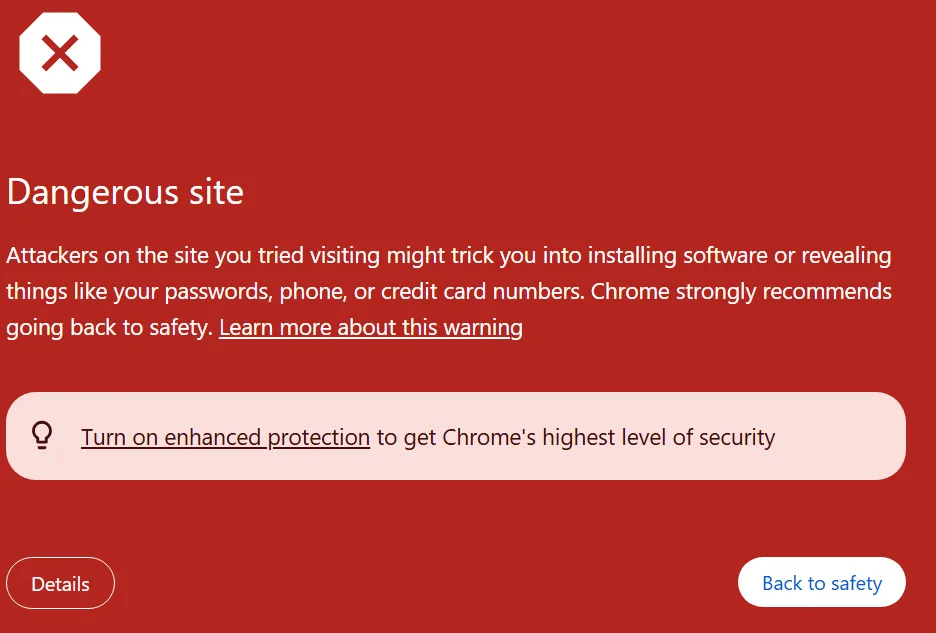The image size is (936, 633).
Task: Click the word "phone" in the warning text
Action: tap(309, 291)
